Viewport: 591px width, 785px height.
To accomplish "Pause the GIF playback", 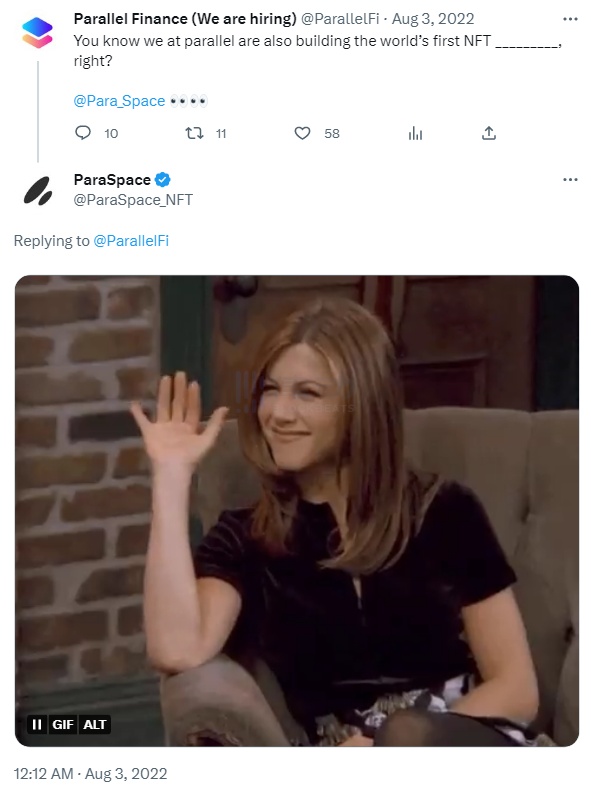I will (37, 724).
